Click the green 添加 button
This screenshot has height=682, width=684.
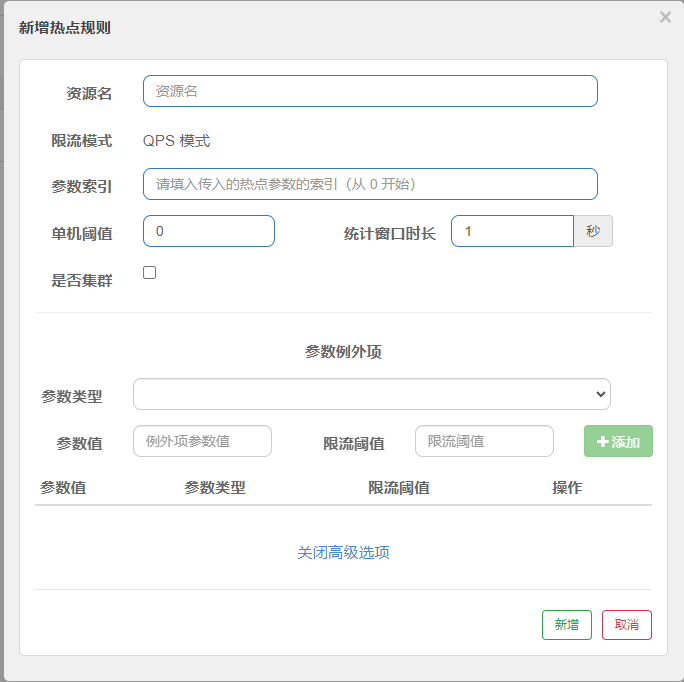pyautogui.click(x=618, y=441)
